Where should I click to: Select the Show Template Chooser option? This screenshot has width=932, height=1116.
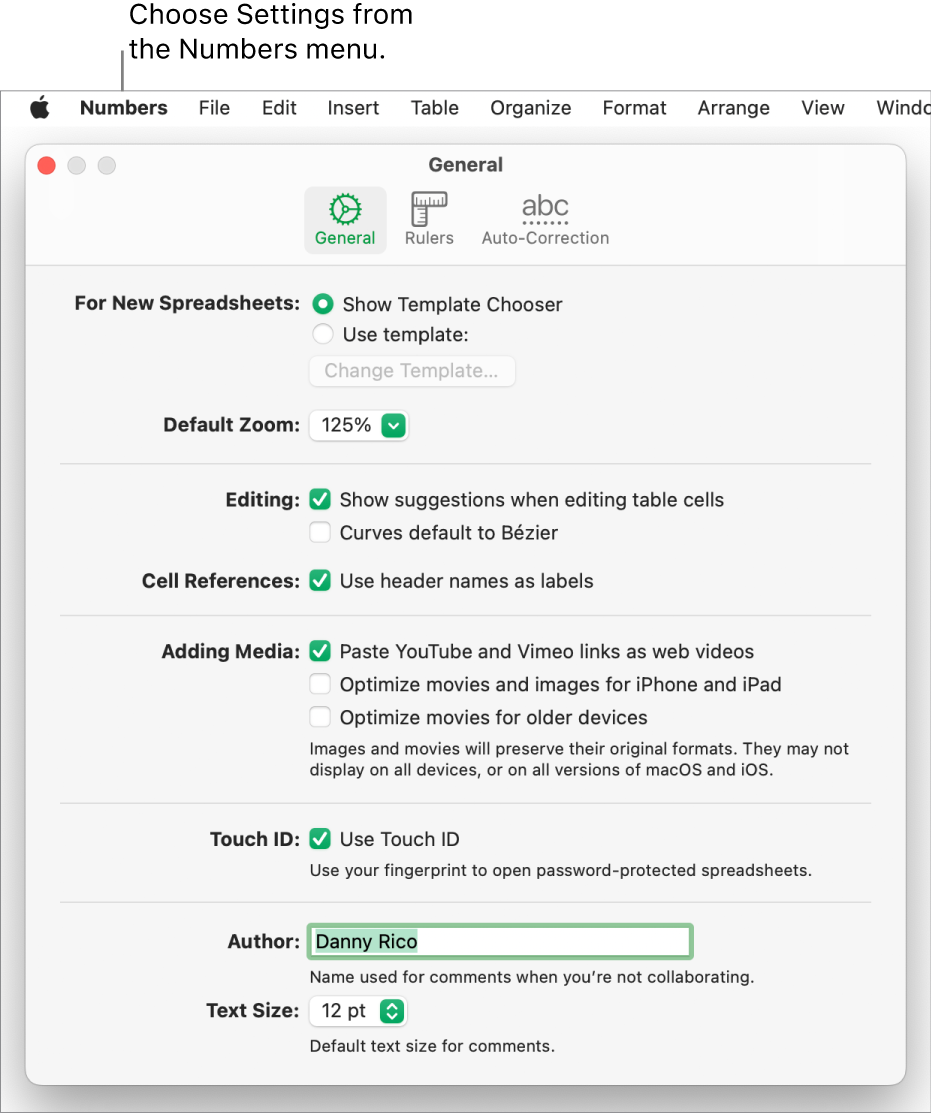(322, 304)
